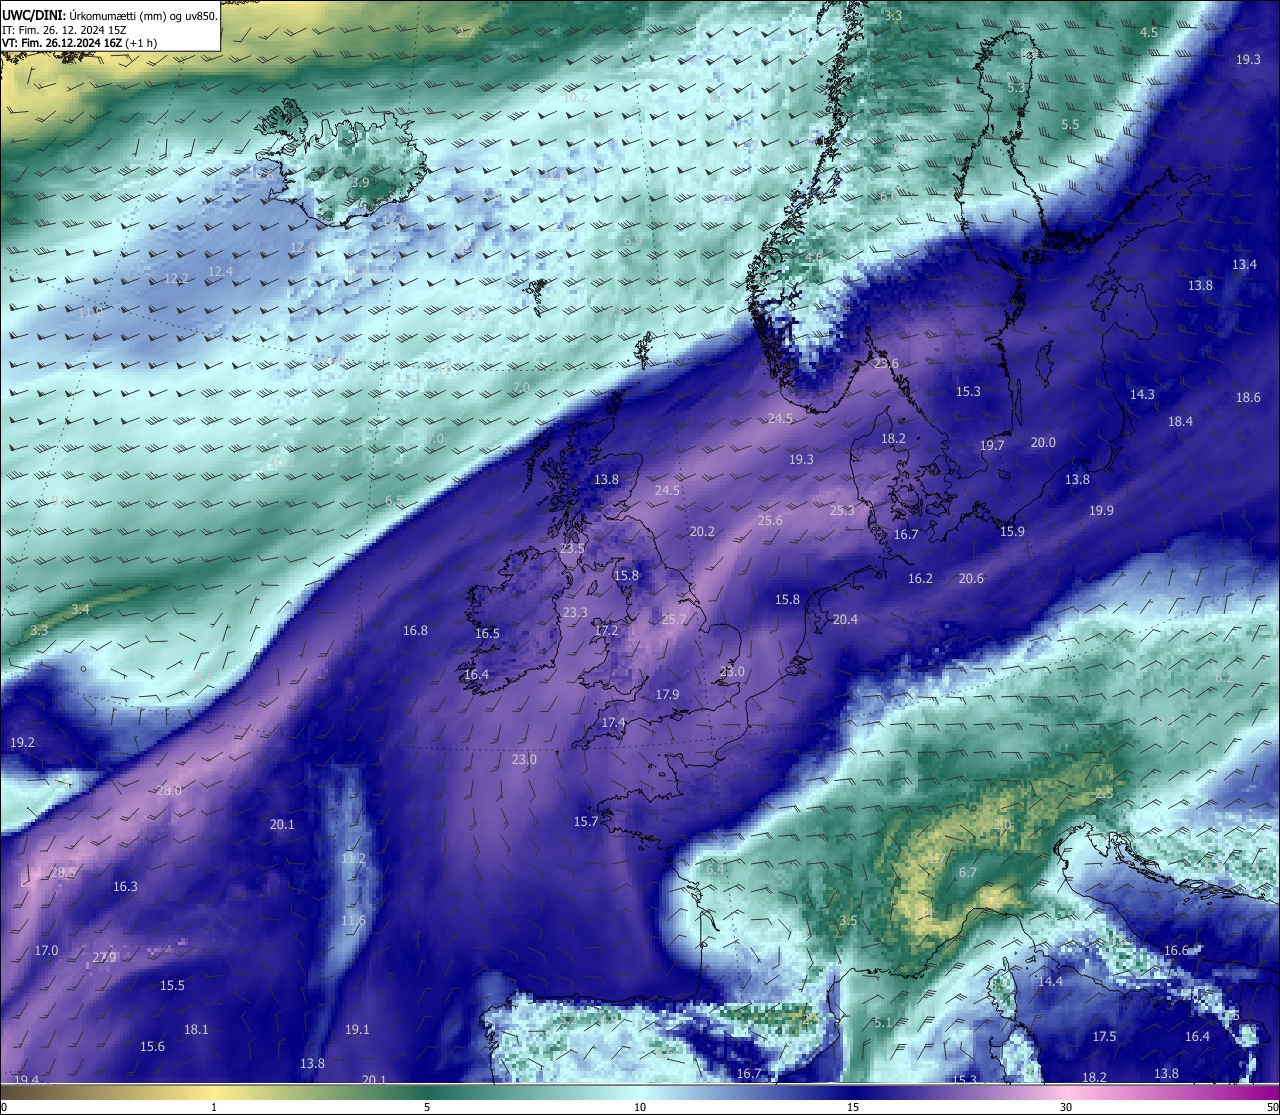The image size is (1280, 1115).
Task: Select the 18.4 map value
Action: point(1180,421)
